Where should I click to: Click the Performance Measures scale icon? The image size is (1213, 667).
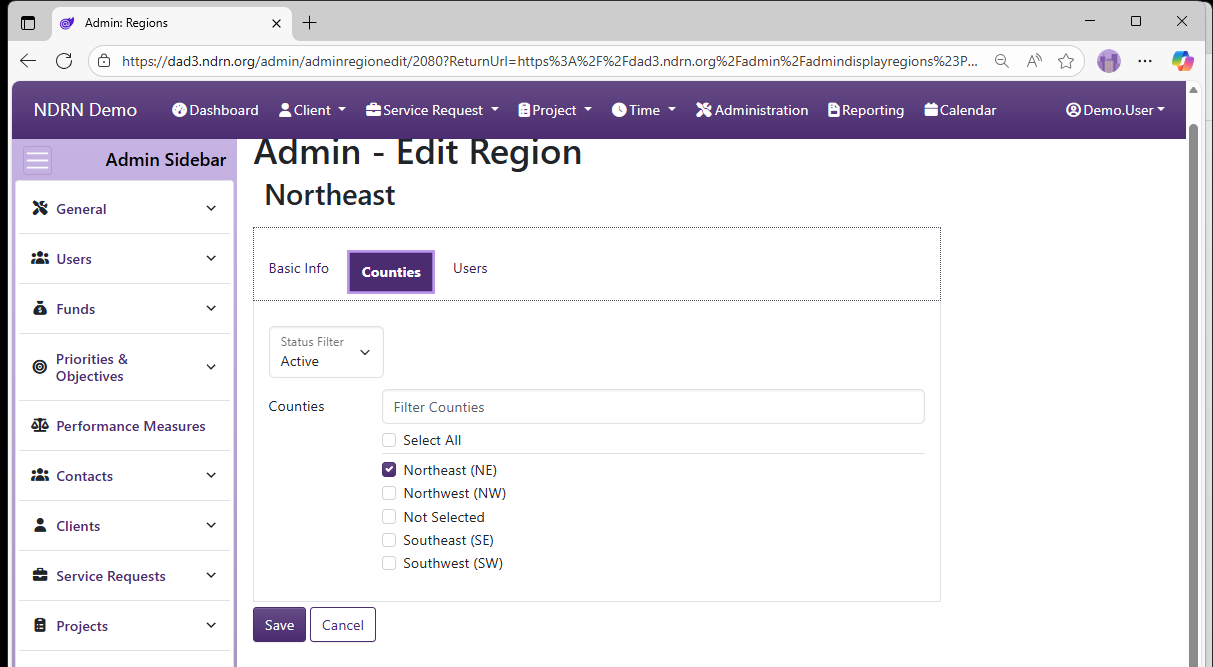coord(40,426)
